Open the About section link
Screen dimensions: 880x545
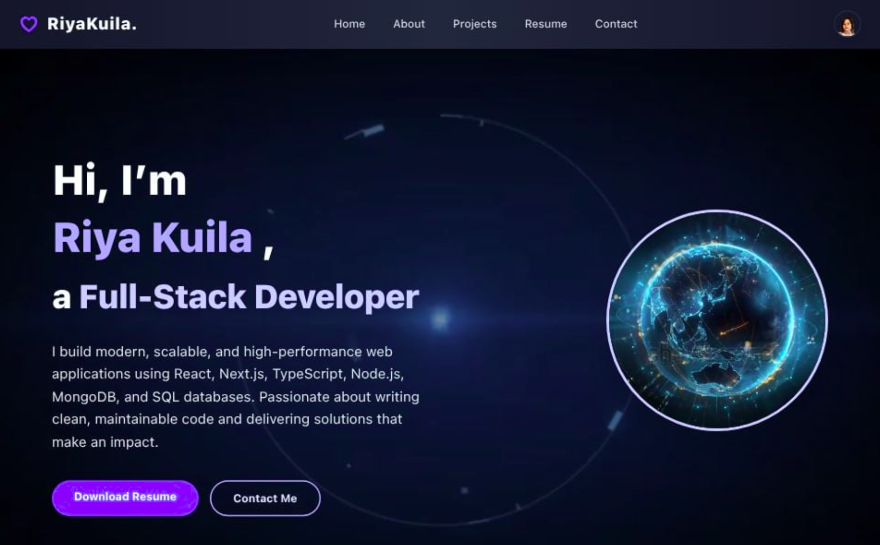click(409, 24)
